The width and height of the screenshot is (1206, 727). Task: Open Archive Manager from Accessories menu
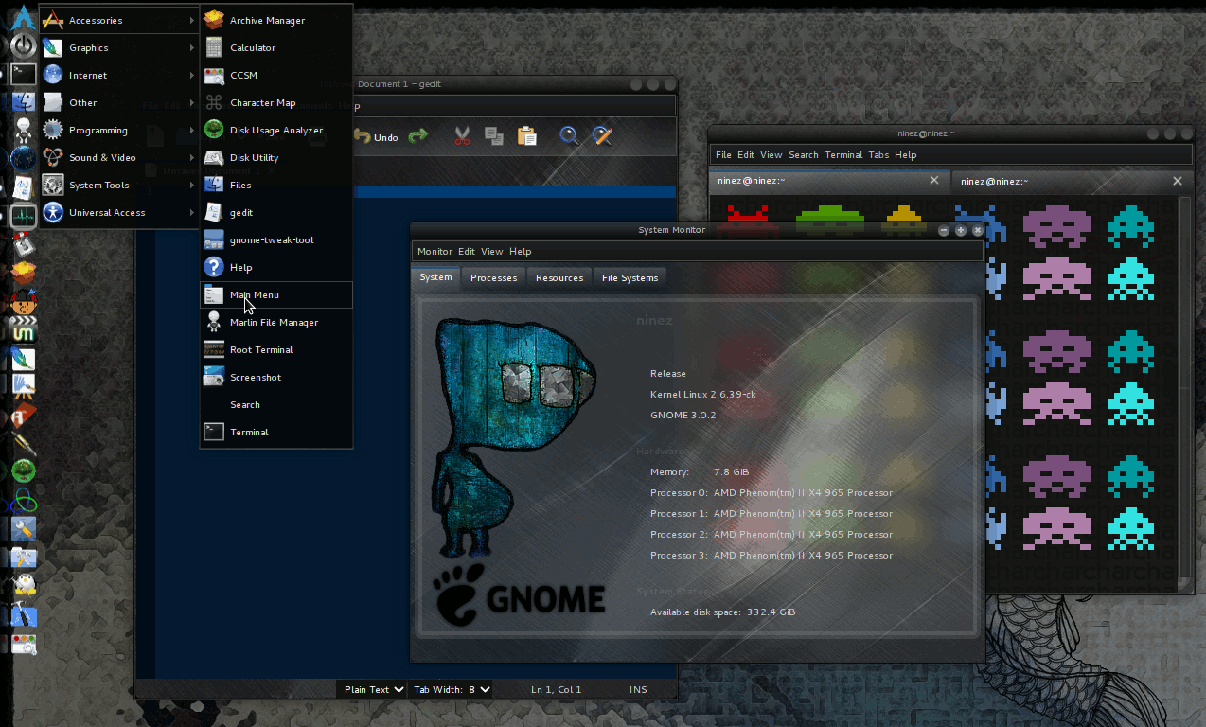pyautogui.click(x=276, y=20)
